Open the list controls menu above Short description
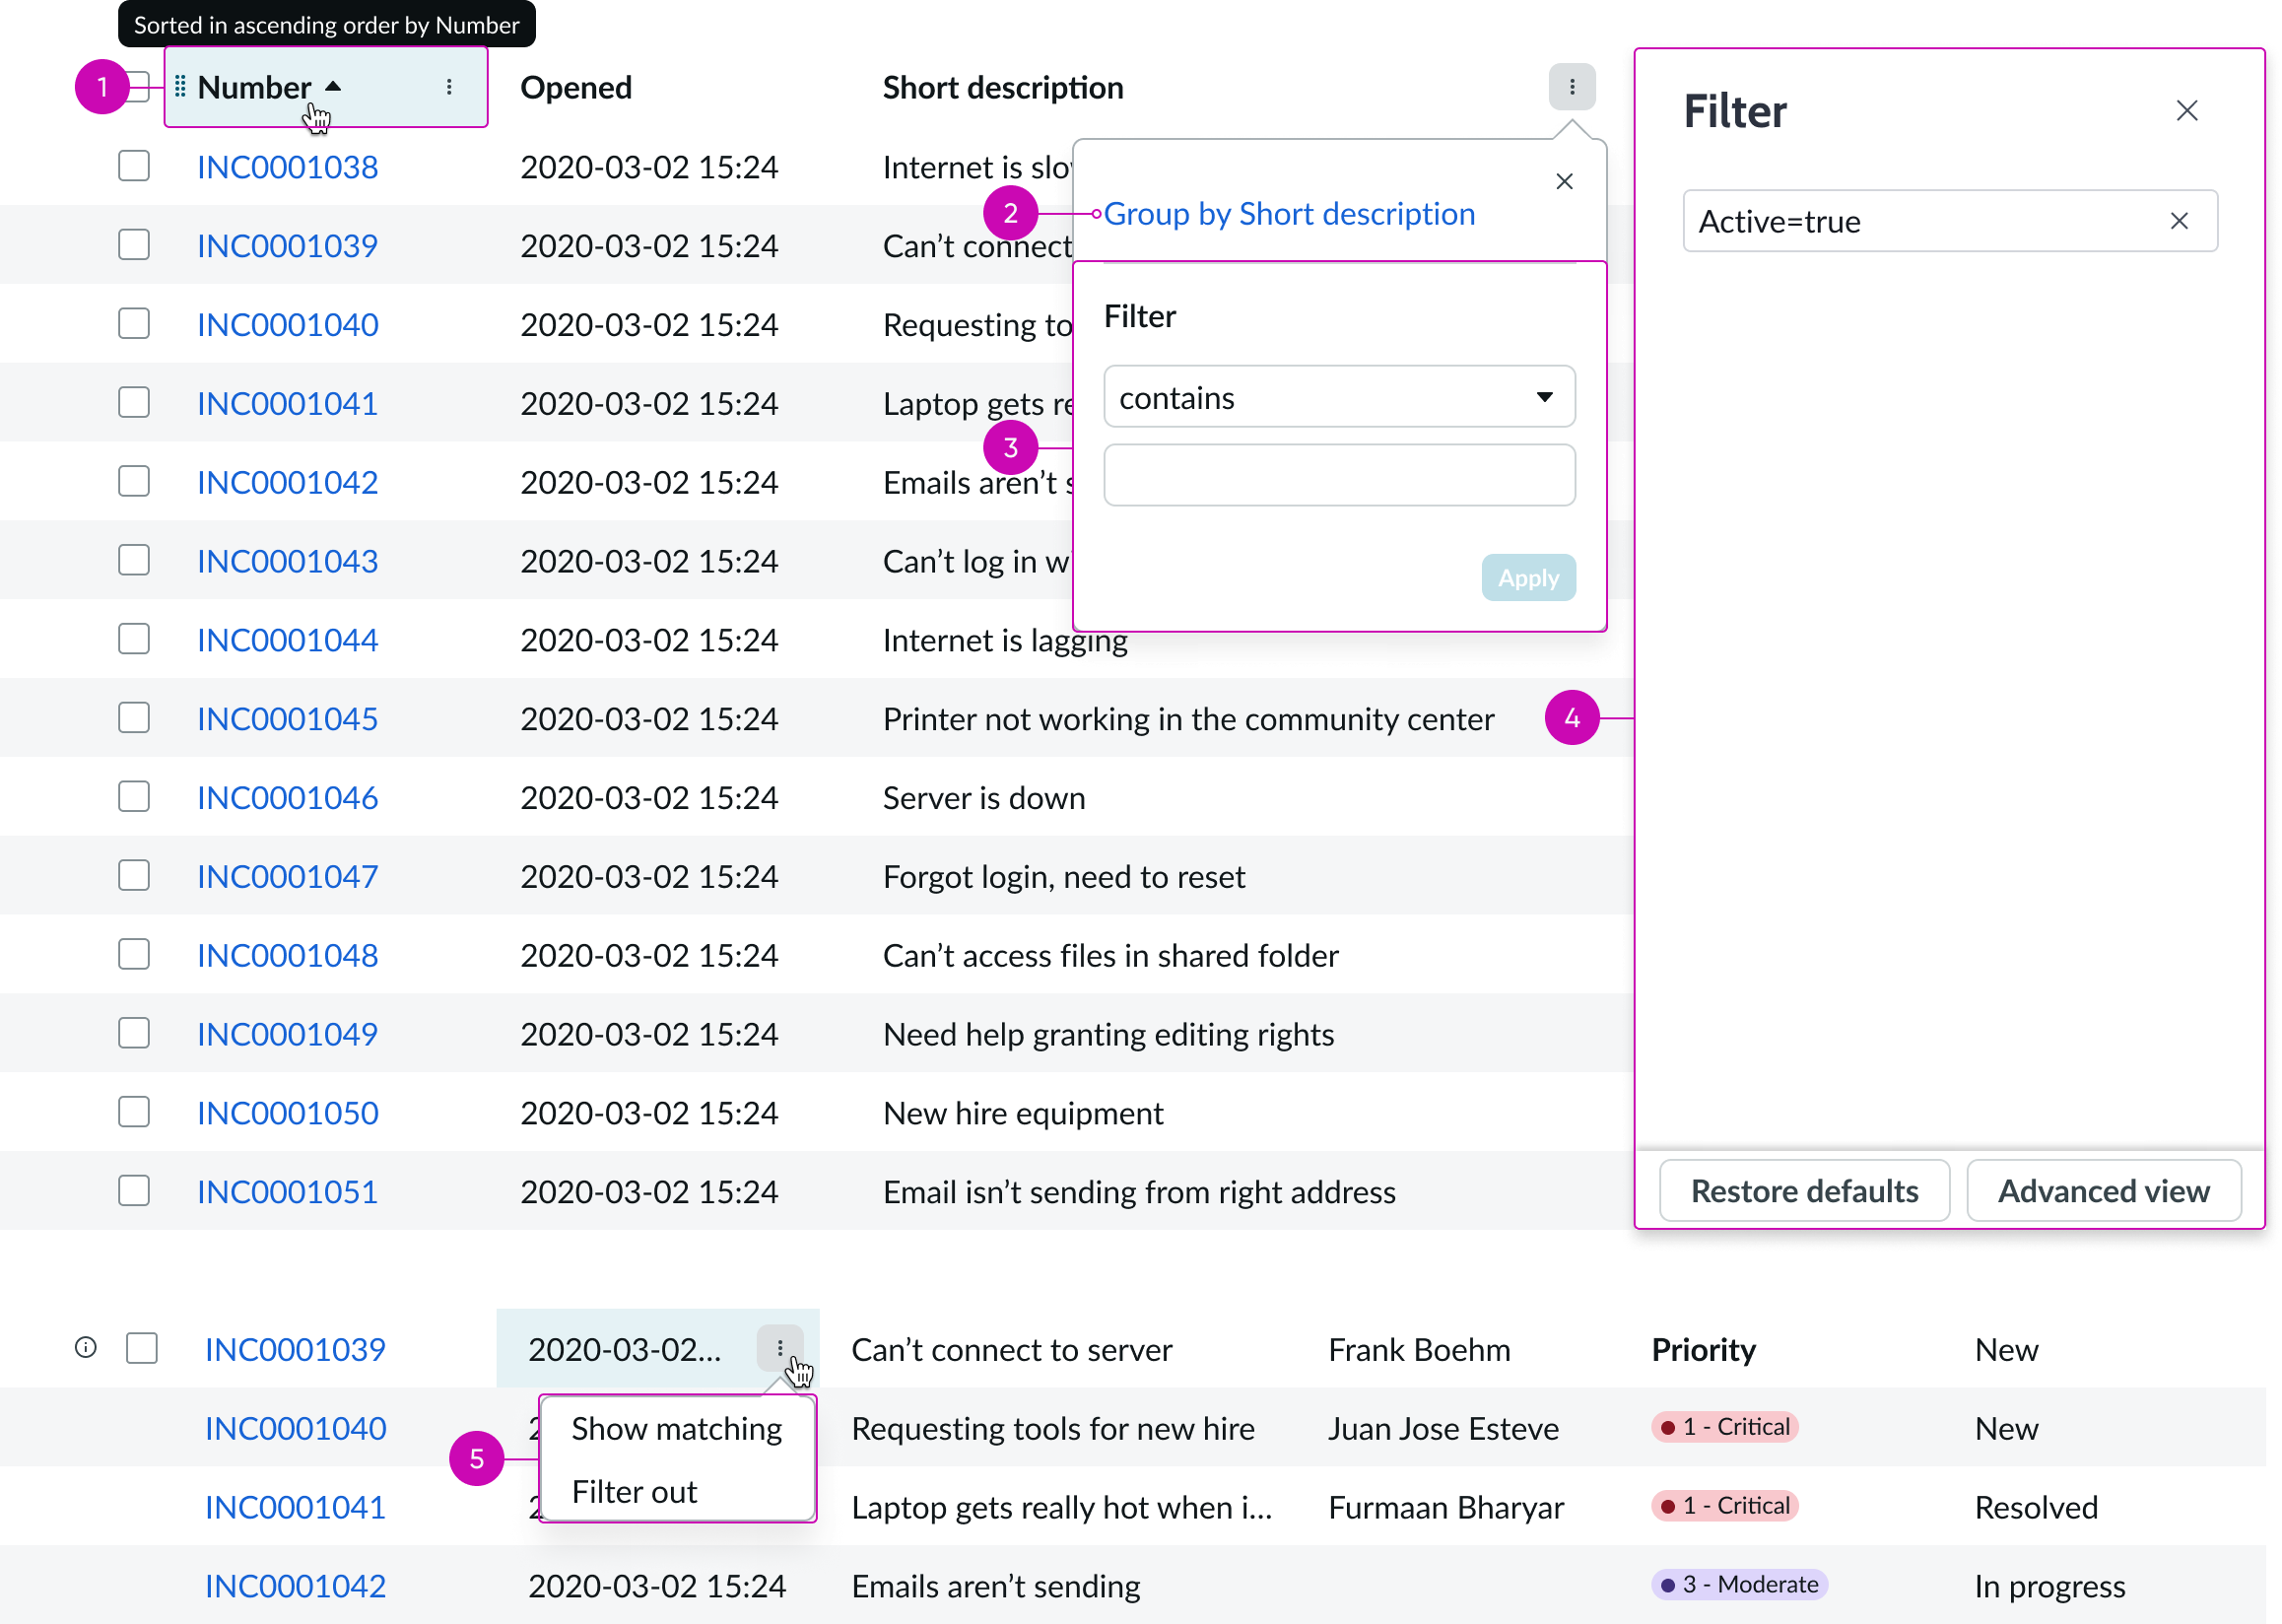This screenshot has width=2282, height=1624. pos(1572,86)
